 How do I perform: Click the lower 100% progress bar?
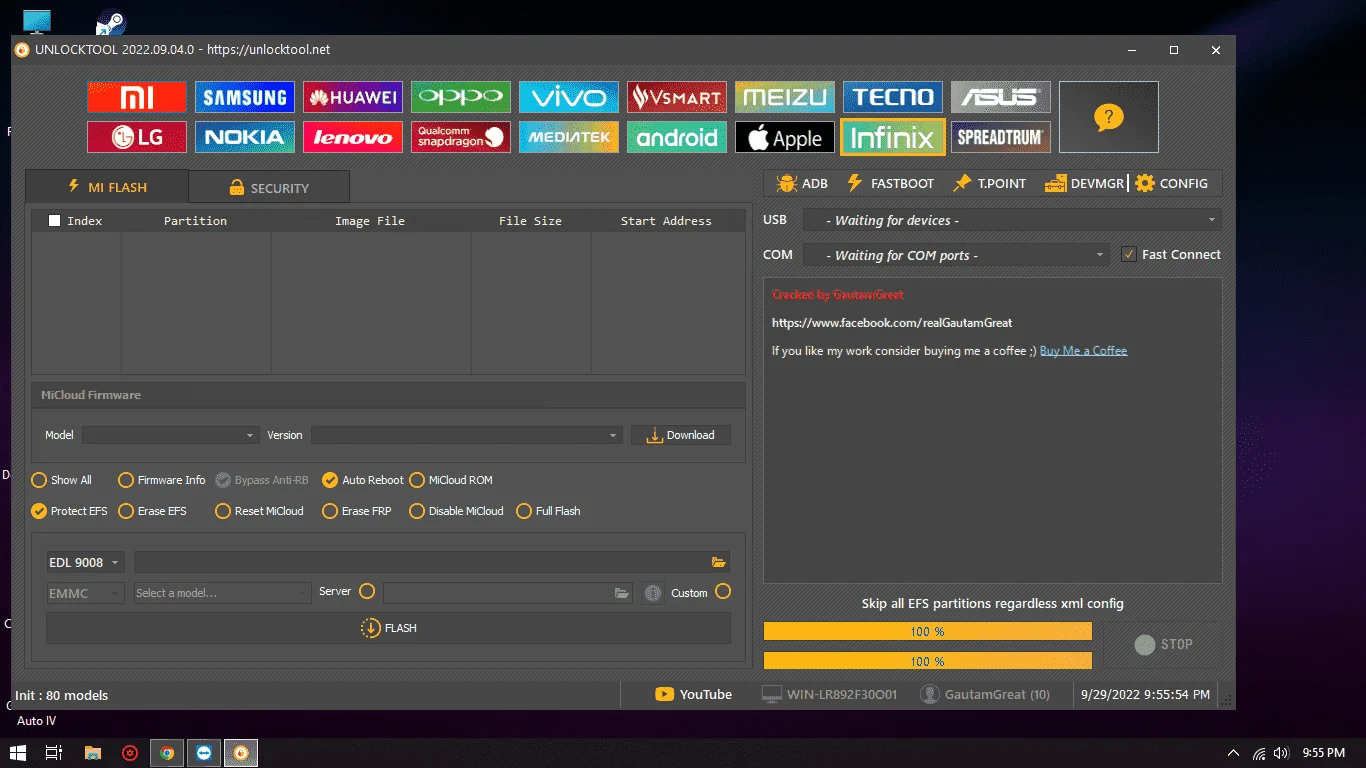pyautogui.click(x=927, y=661)
